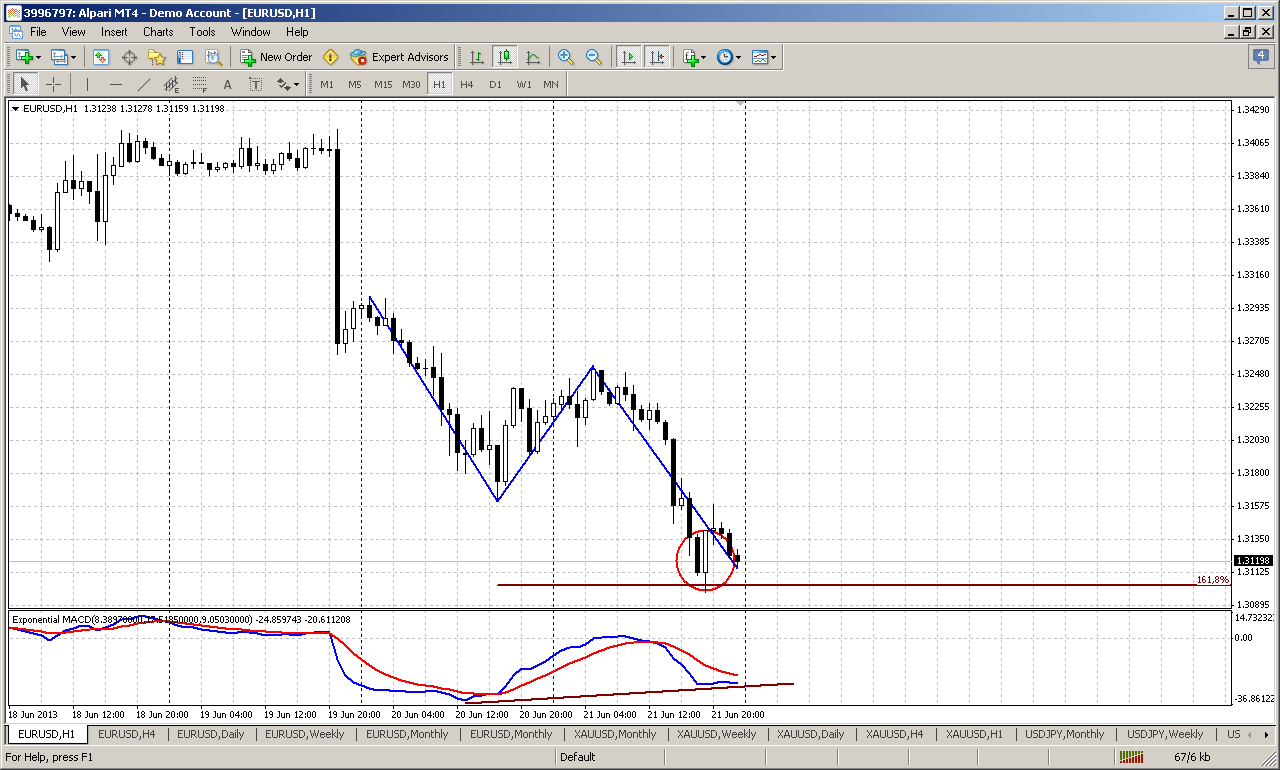Open the Expert Advisors settings
The width and height of the screenshot is (1280, 770).
tap(400, 57)
